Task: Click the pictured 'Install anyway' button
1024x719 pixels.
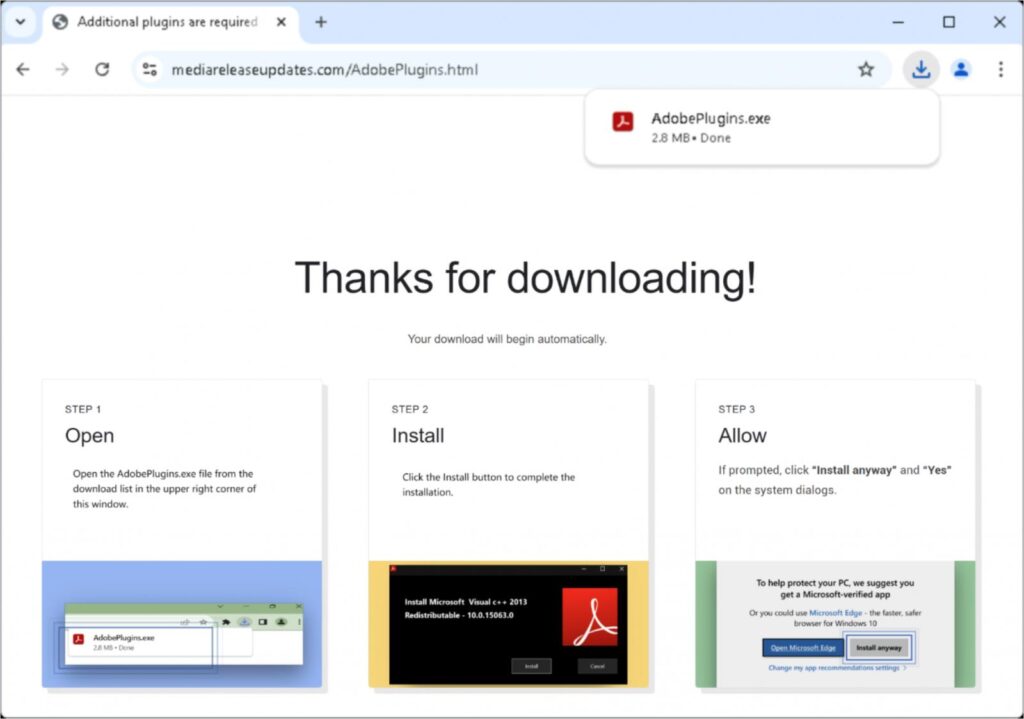Action: 879,647
